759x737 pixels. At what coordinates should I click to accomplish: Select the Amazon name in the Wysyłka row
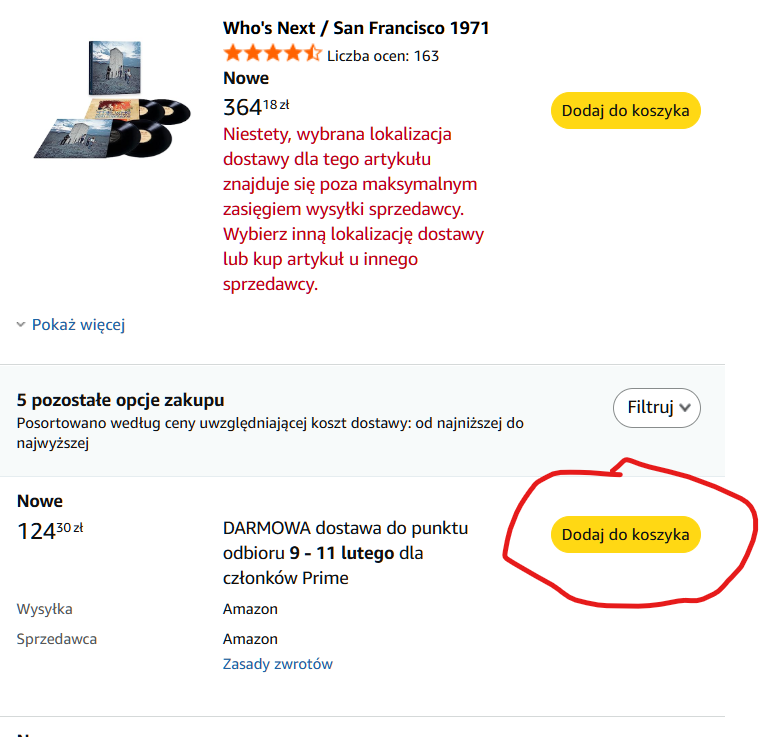coord(250,609)
